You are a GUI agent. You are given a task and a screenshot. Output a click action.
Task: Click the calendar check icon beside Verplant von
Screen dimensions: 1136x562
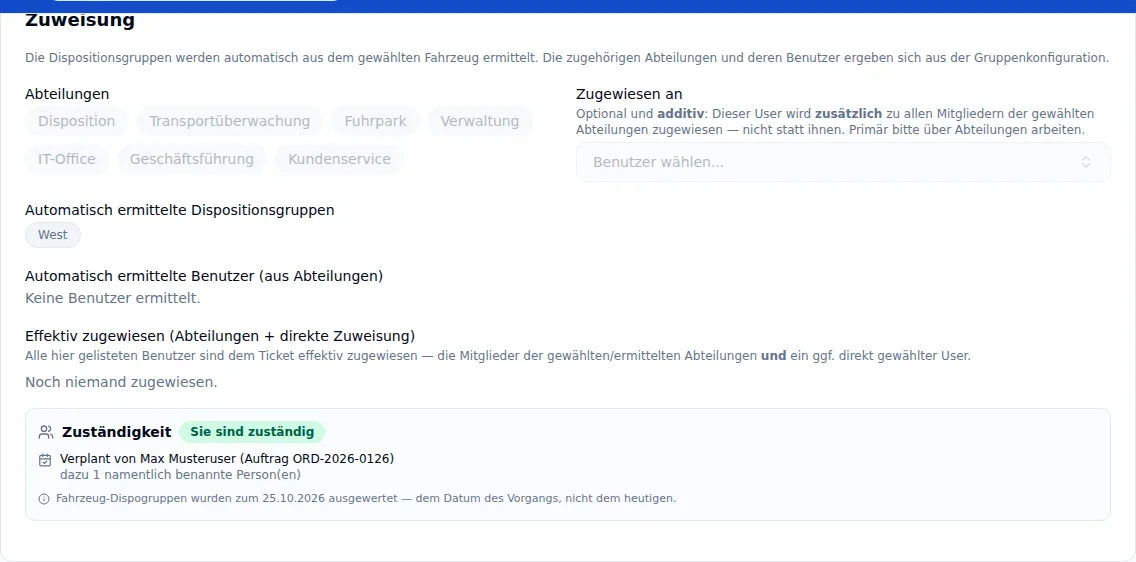tap(45, 459)
